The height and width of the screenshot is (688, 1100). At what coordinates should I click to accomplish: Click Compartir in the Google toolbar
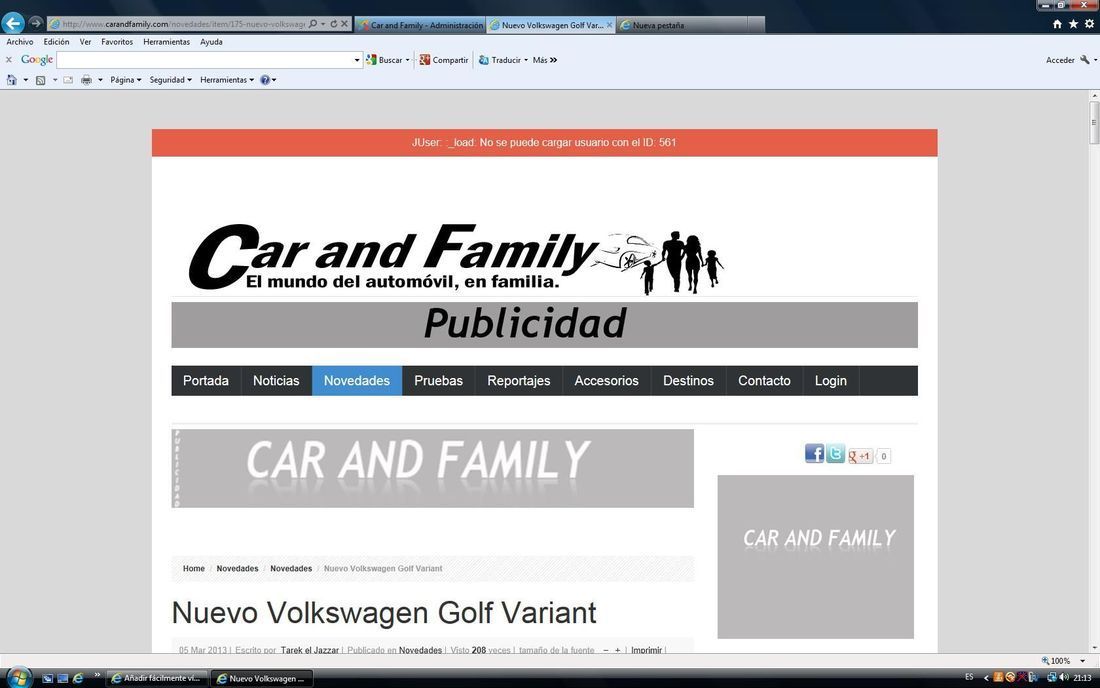tap(443, 60)
